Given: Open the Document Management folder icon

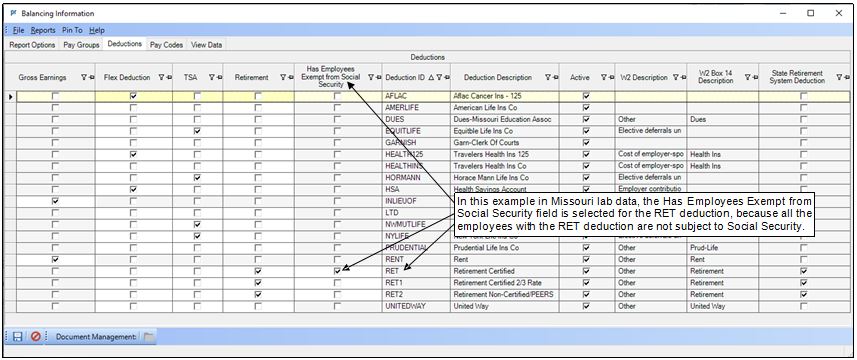Looking at the screenshot, I should coord(148,337).
